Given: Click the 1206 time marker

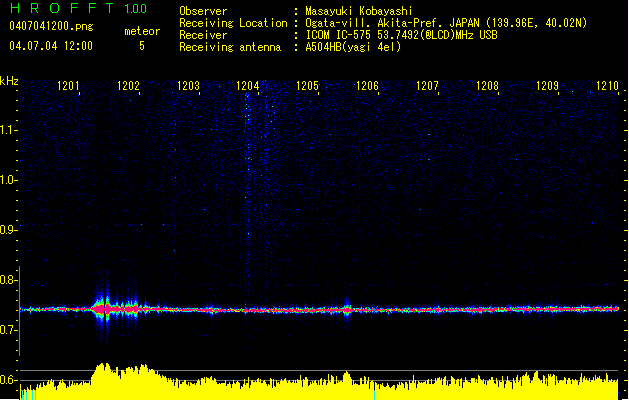Looking at the screenshot, I should pos(367,86).
